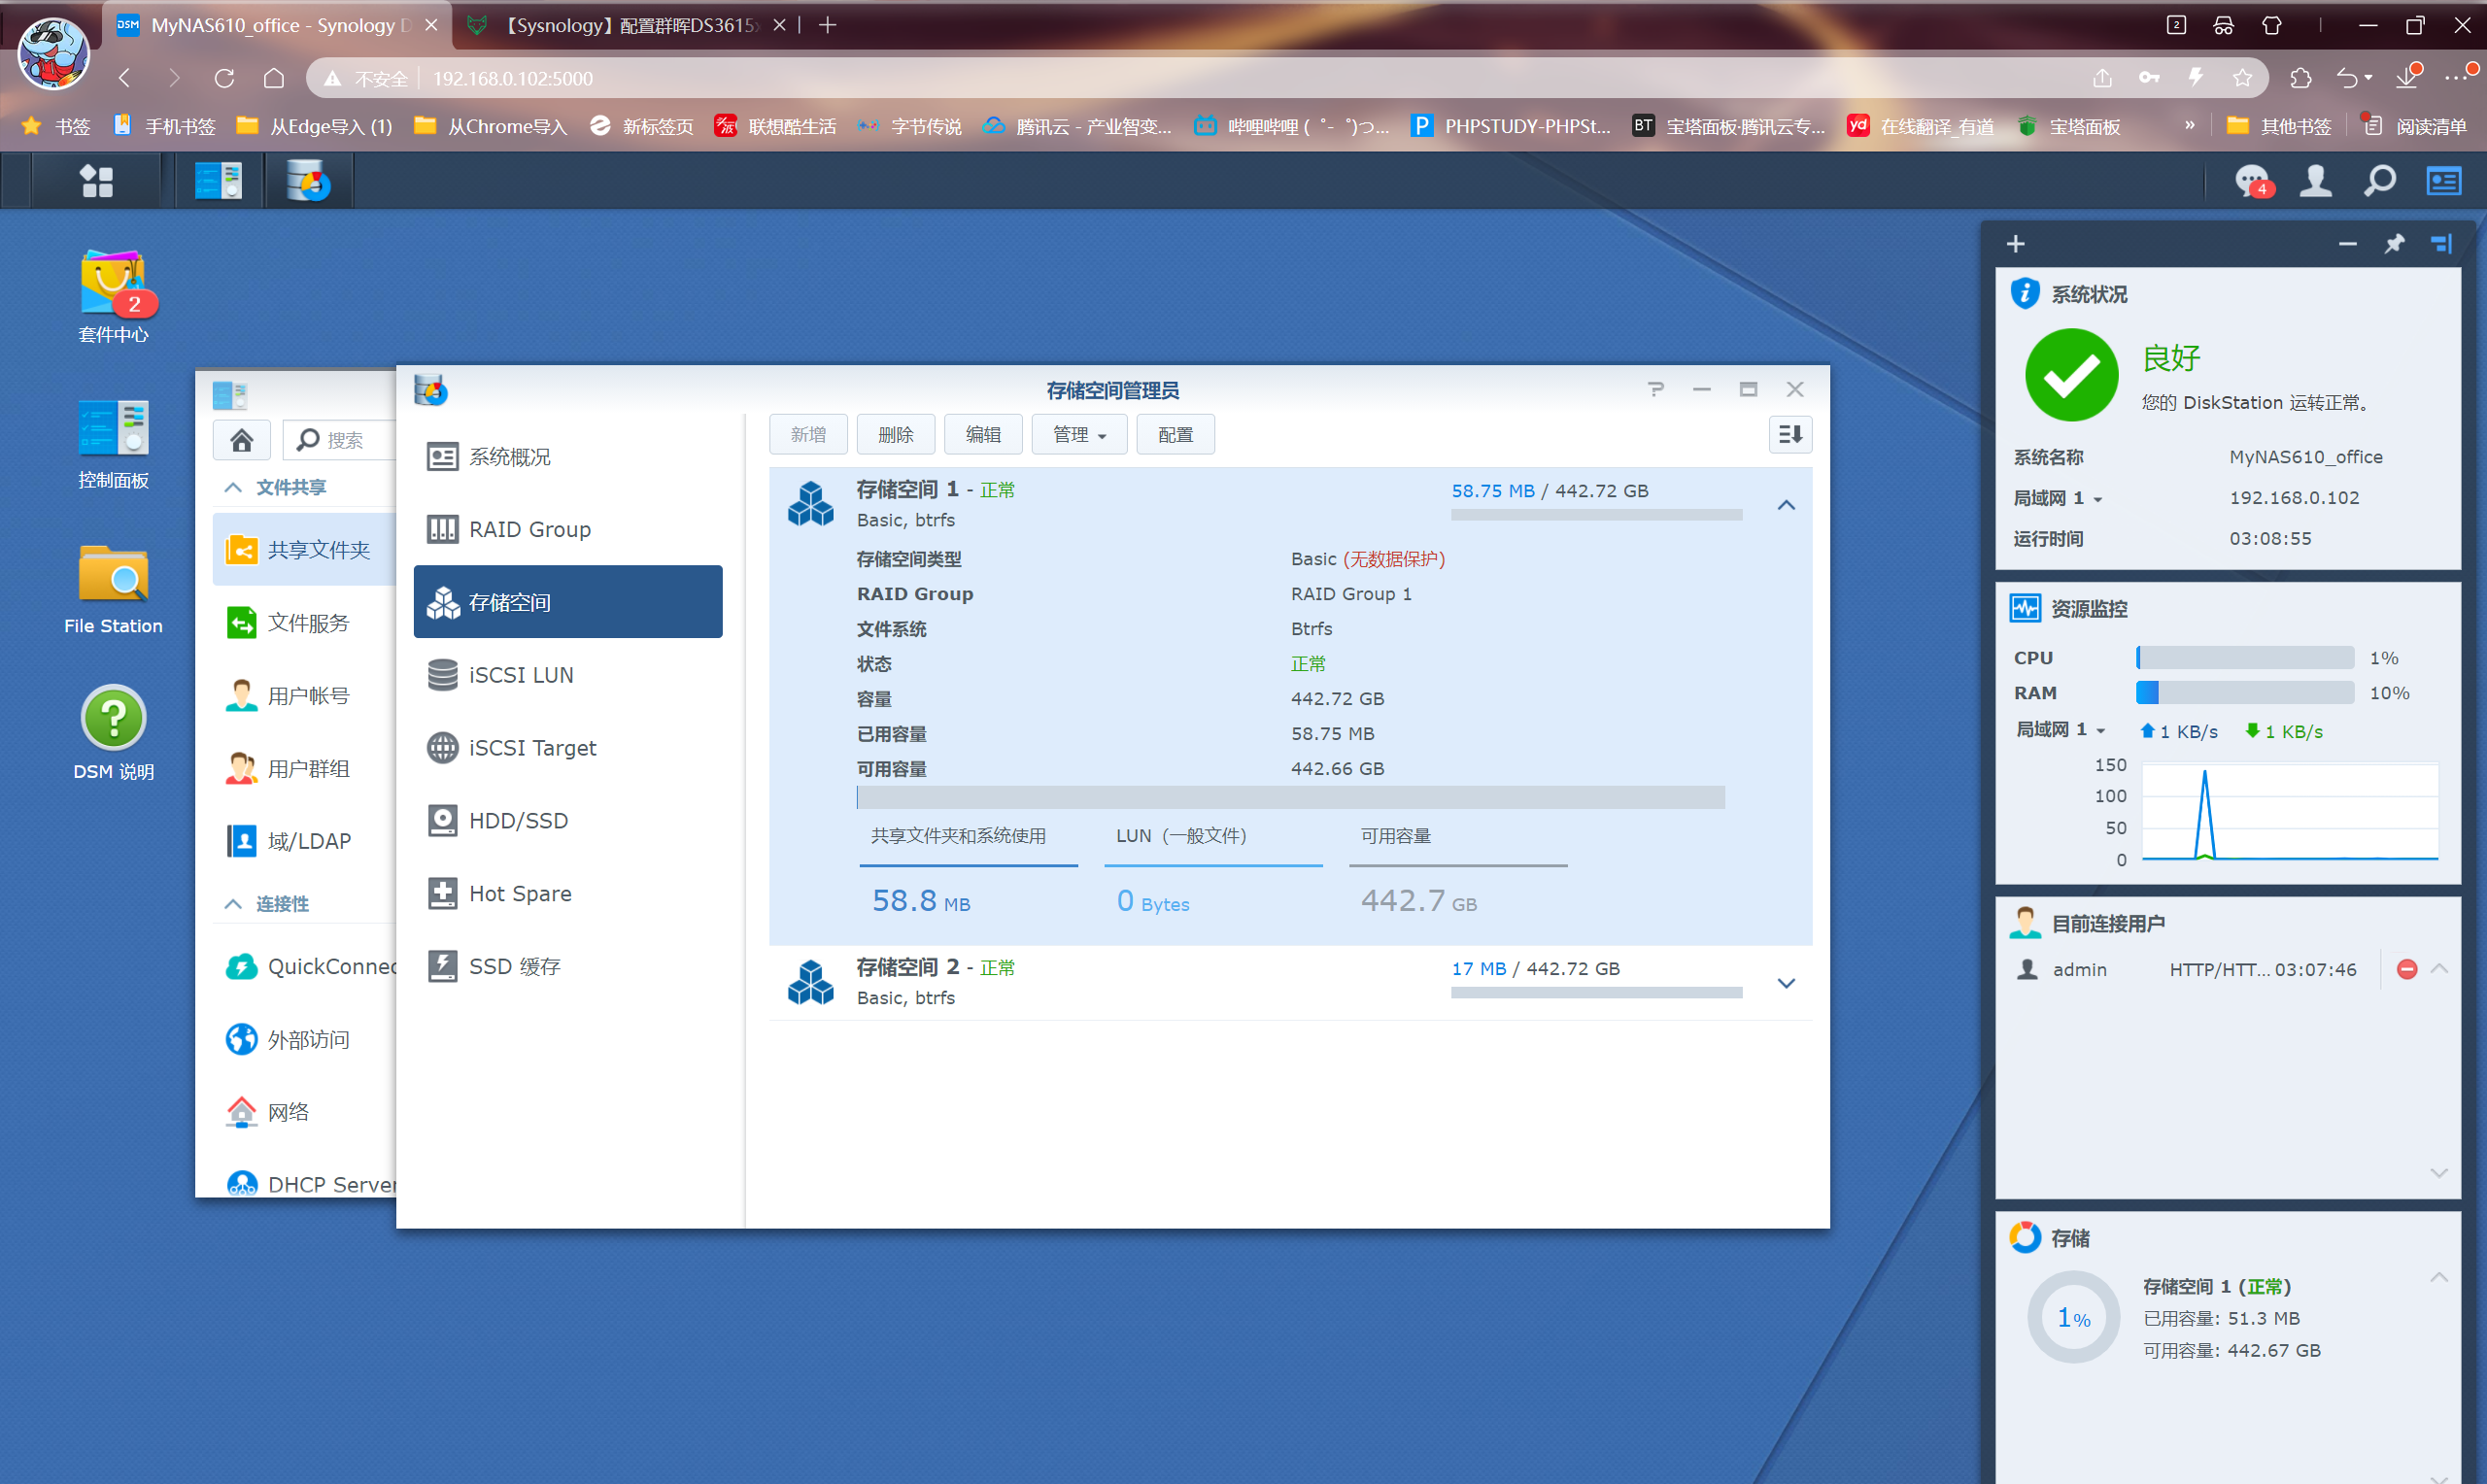
Task: Dock widget panel to the side
Action: [x=2441, y=243]
